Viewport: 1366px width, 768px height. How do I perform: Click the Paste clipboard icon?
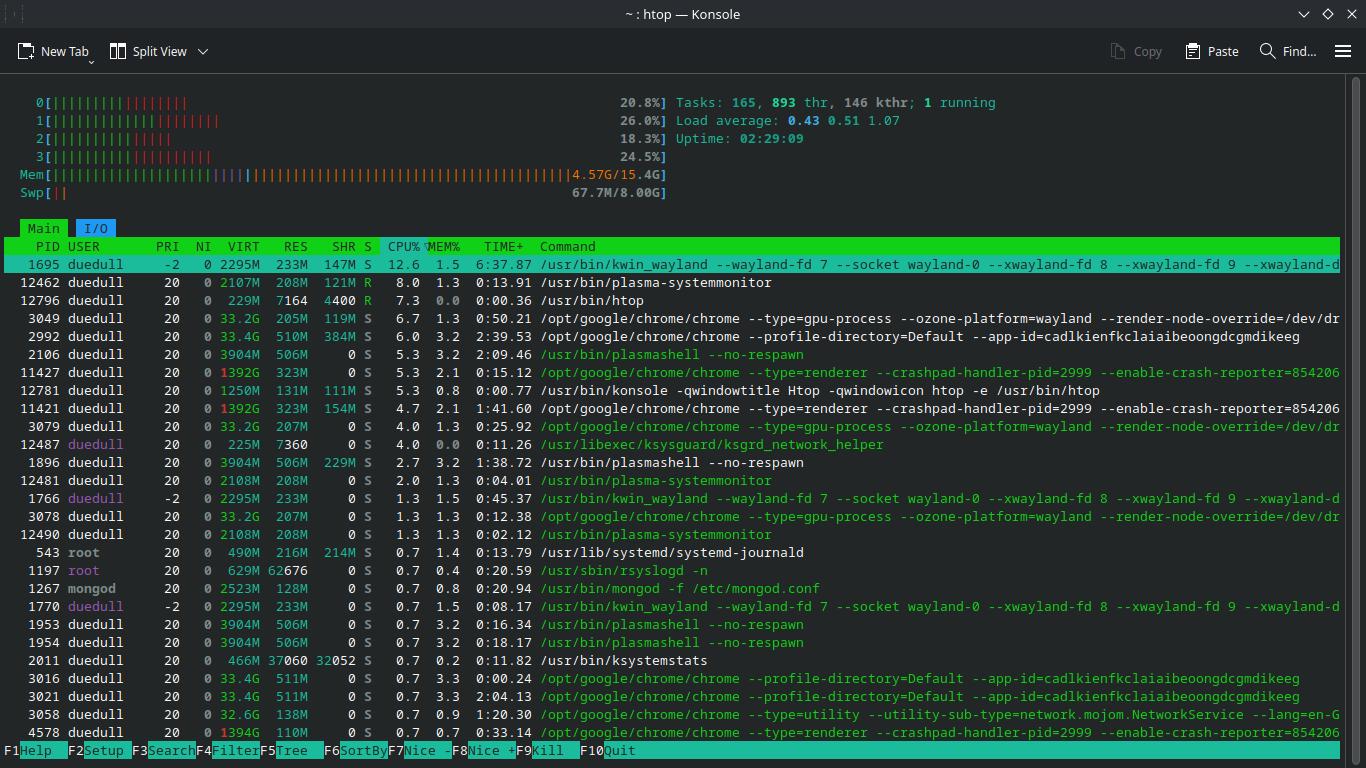[1193, 51]
